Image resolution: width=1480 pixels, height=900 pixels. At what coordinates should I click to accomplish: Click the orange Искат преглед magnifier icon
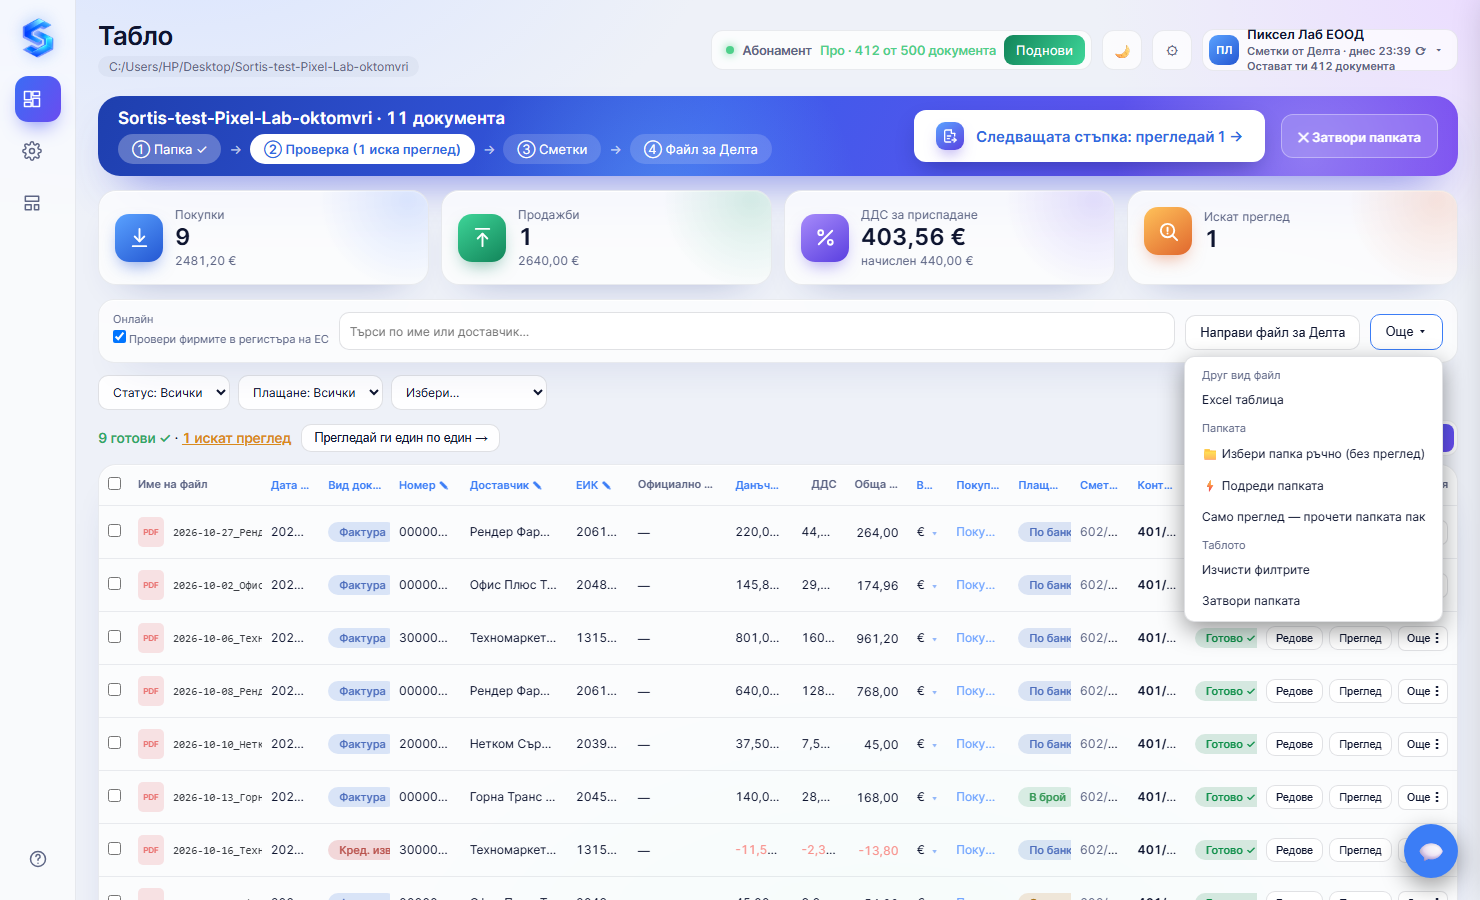coord(1168,231)
